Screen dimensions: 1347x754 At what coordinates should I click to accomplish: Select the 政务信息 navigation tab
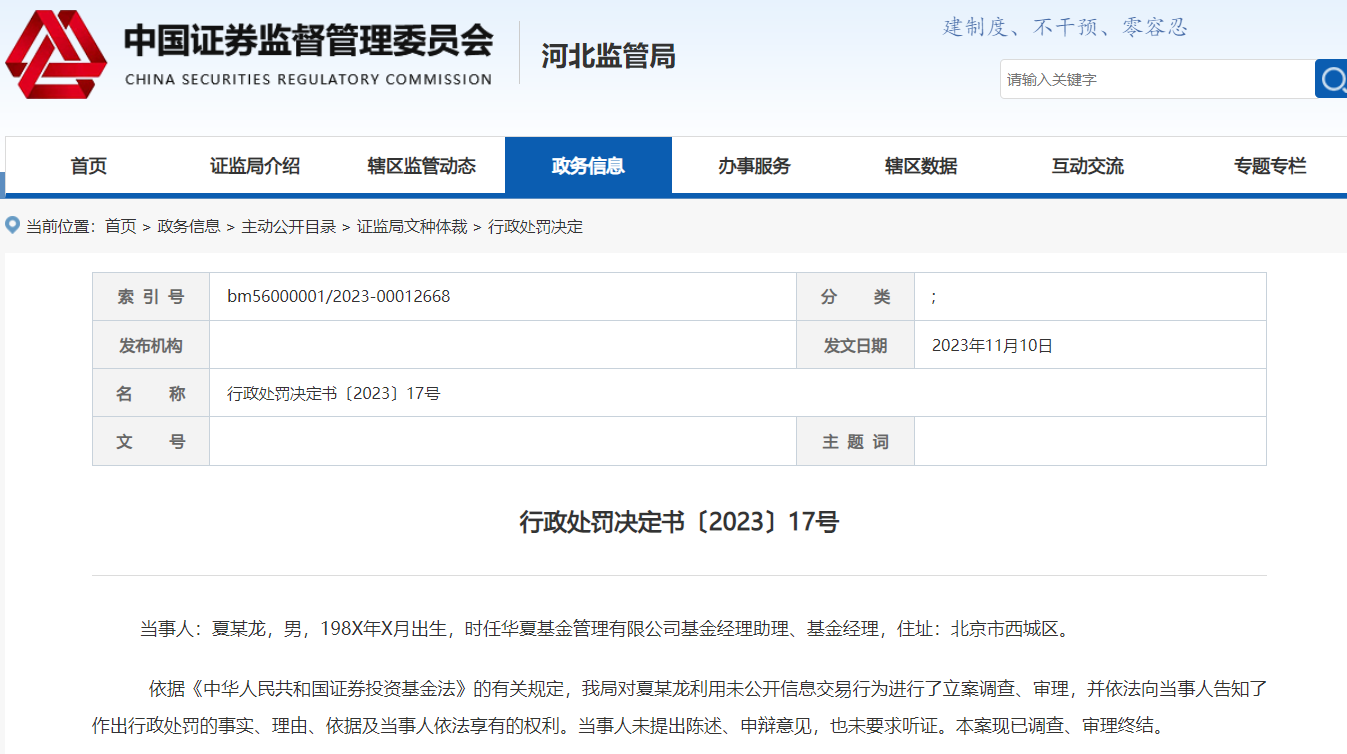click(588, 166)
